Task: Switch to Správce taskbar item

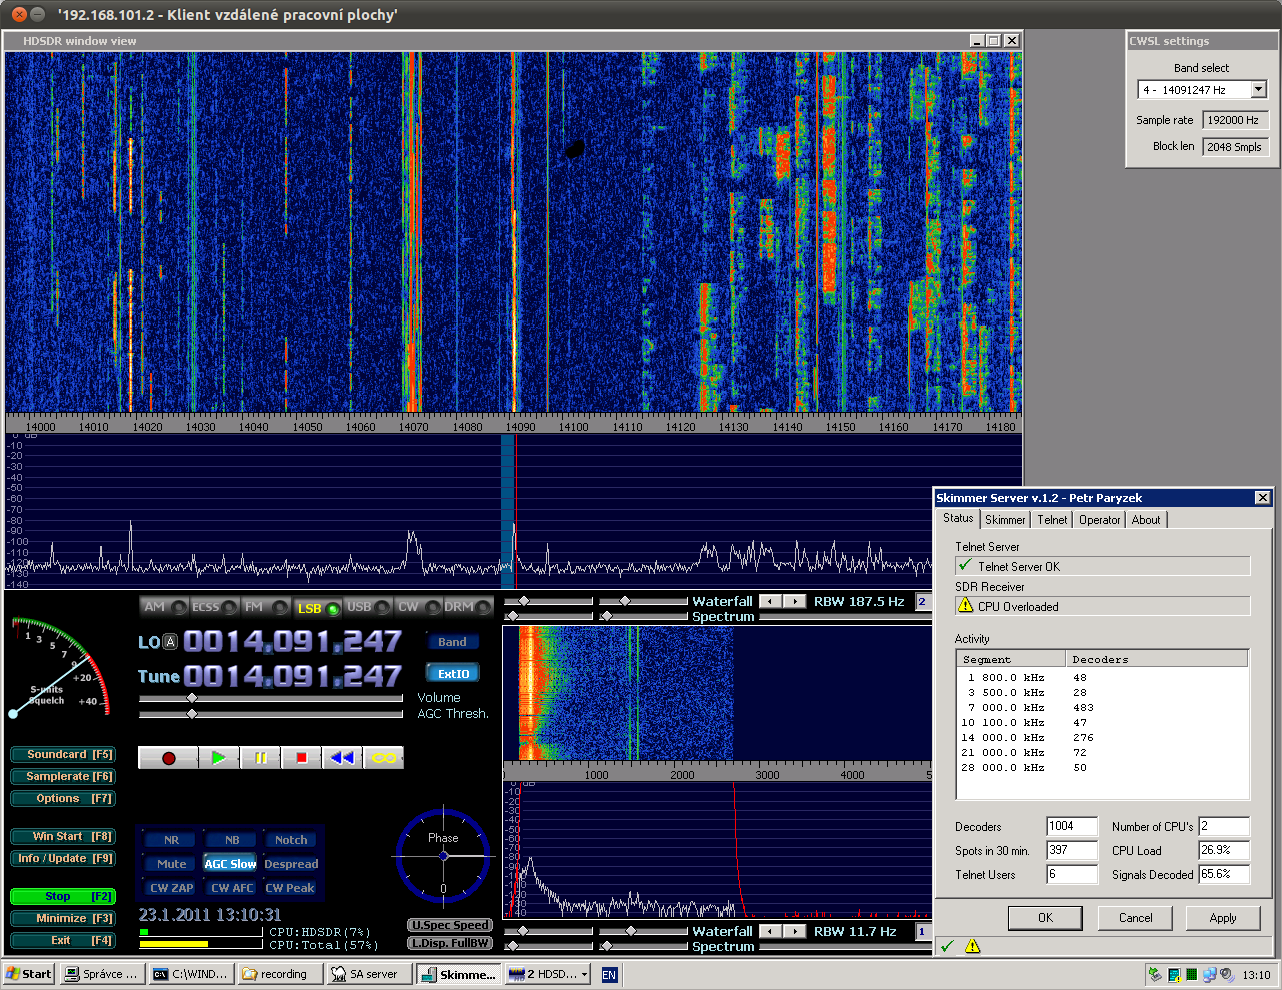Action: pos(101,974)
